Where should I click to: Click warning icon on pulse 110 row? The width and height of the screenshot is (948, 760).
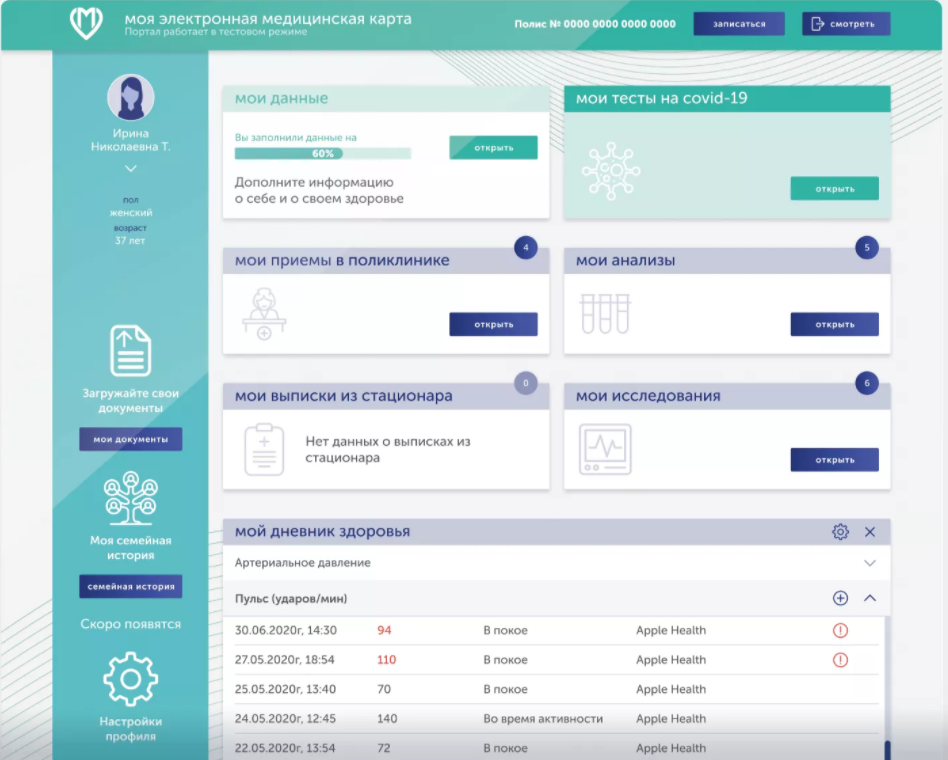(840, 660)
